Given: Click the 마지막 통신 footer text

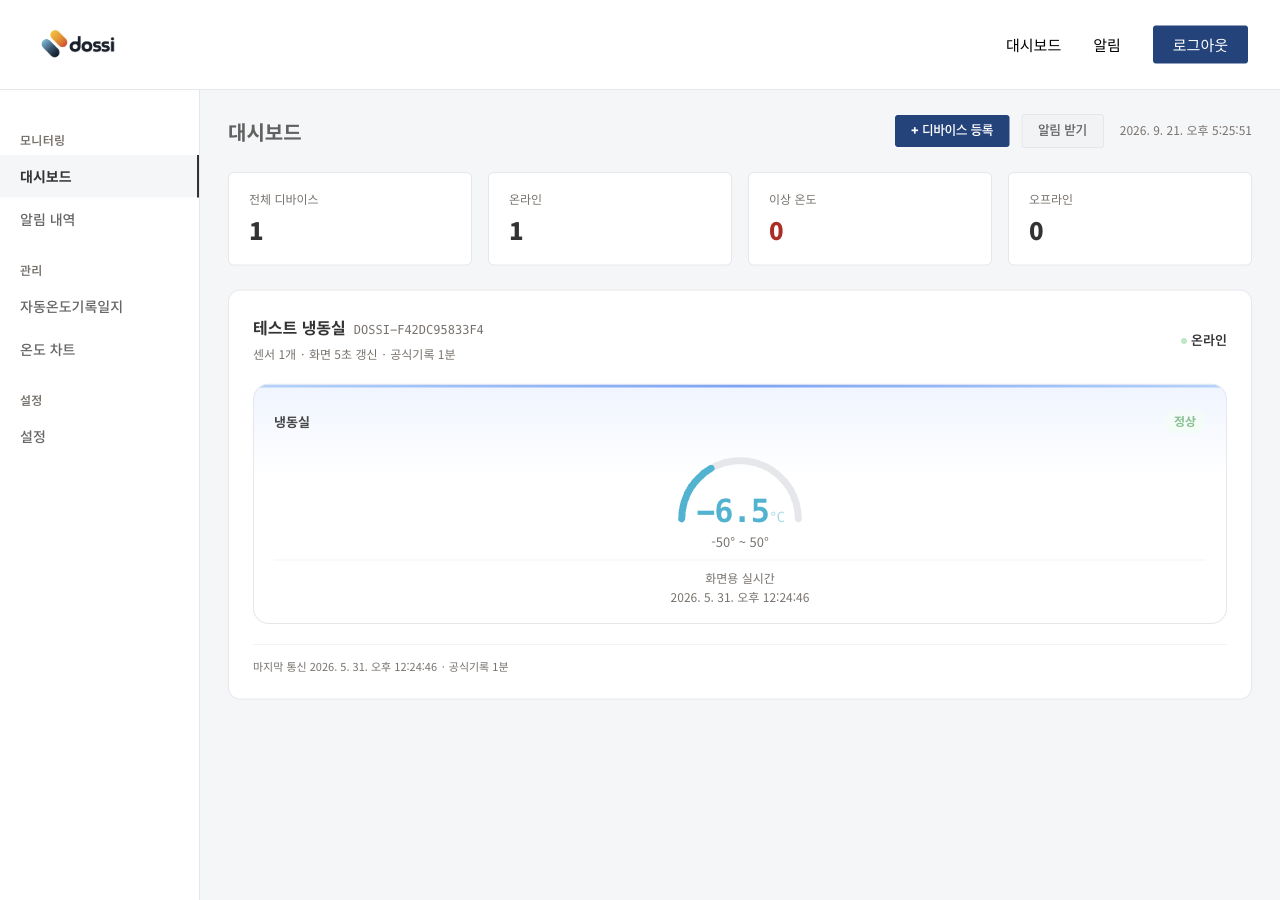Looking at the screenshot, I should coord(380,667).
